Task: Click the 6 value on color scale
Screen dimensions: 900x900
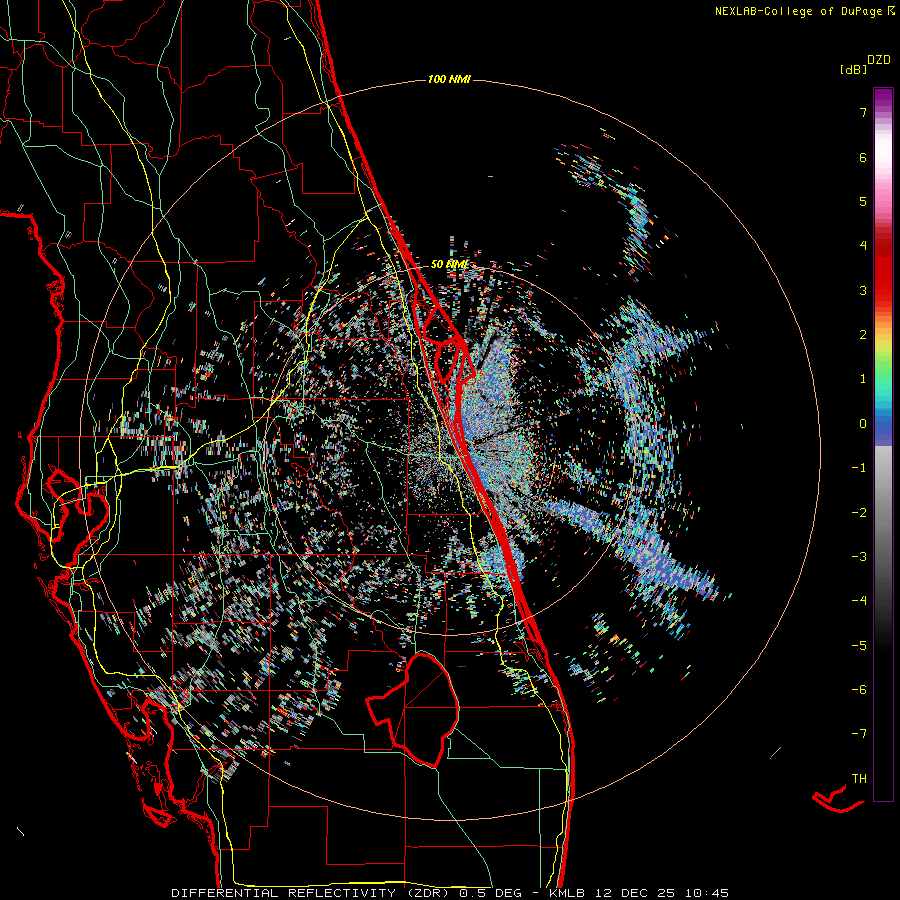Action: tap(863, 157)
